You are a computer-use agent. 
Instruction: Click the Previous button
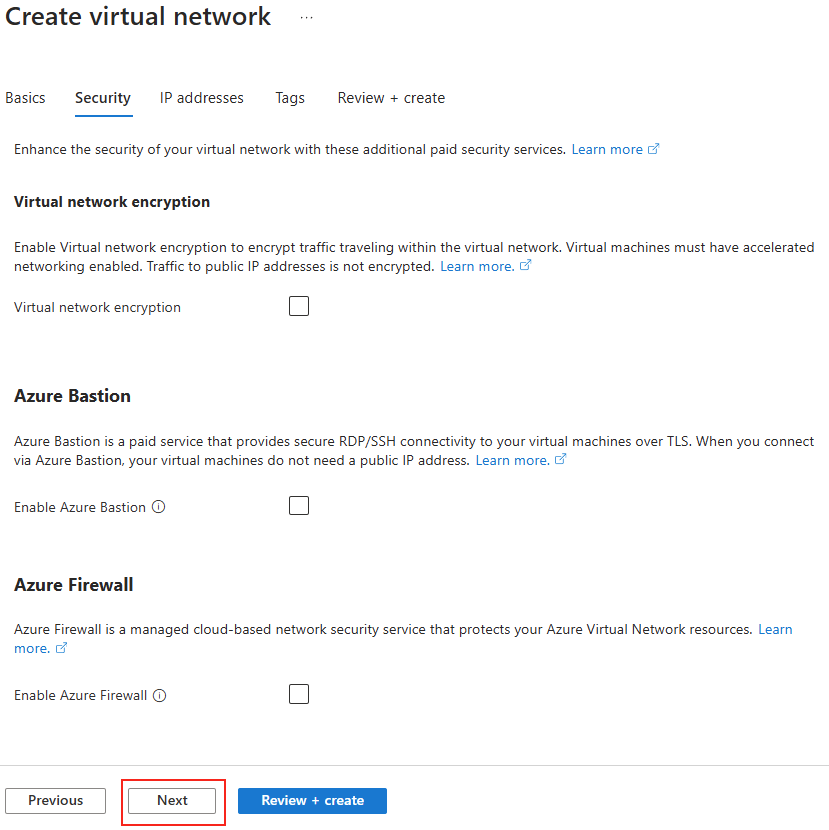pyautogui.click(x=56, y=801)
